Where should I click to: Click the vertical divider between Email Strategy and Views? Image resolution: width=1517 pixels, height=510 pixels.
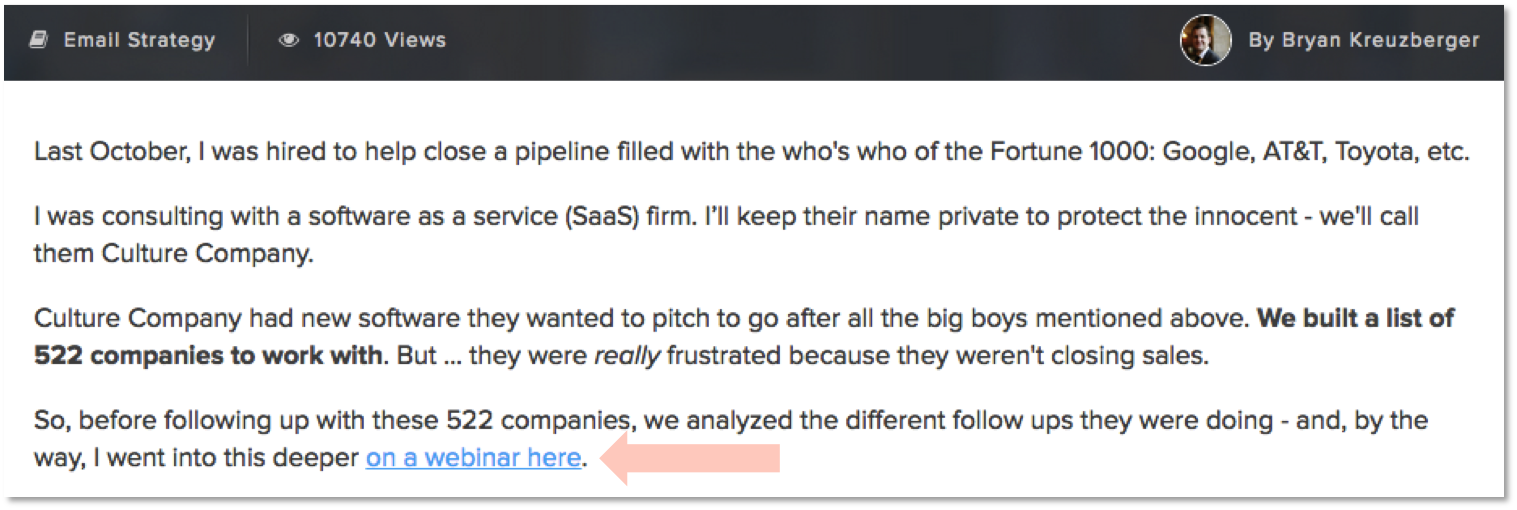(x=247, y=41)
